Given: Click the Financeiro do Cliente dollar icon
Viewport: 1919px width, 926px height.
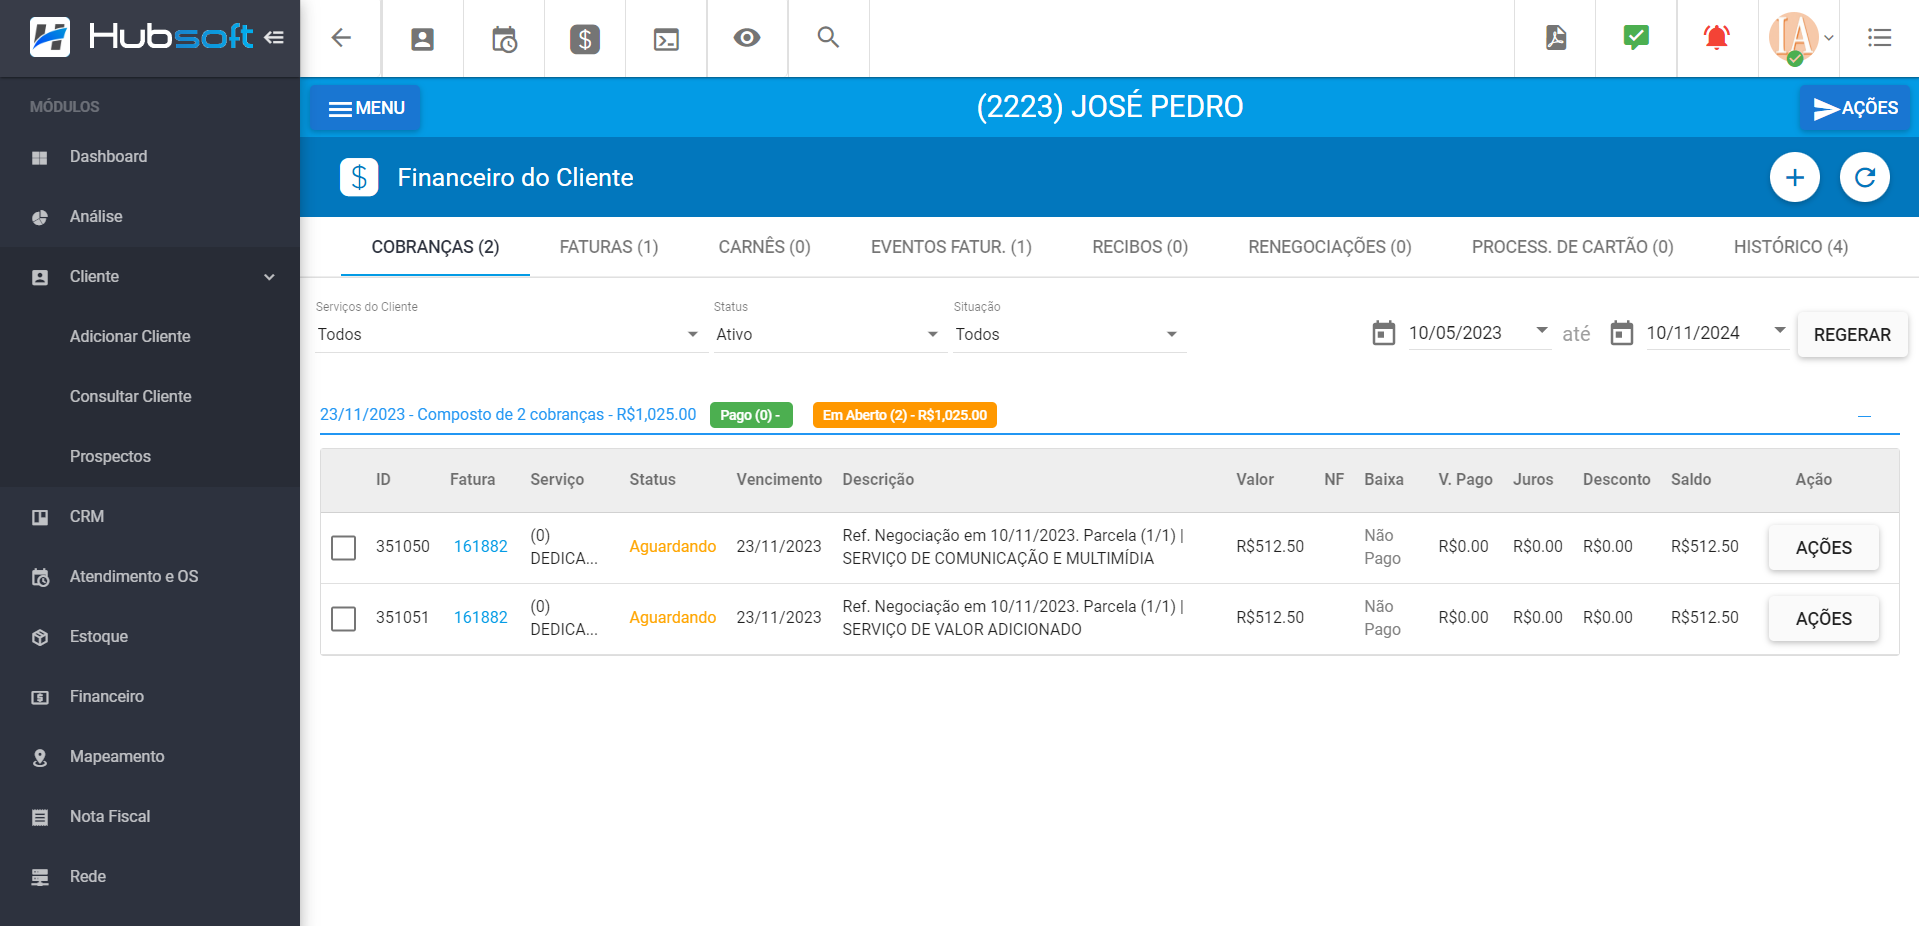Looking at the screenshot, I should [x=359, y=177].
